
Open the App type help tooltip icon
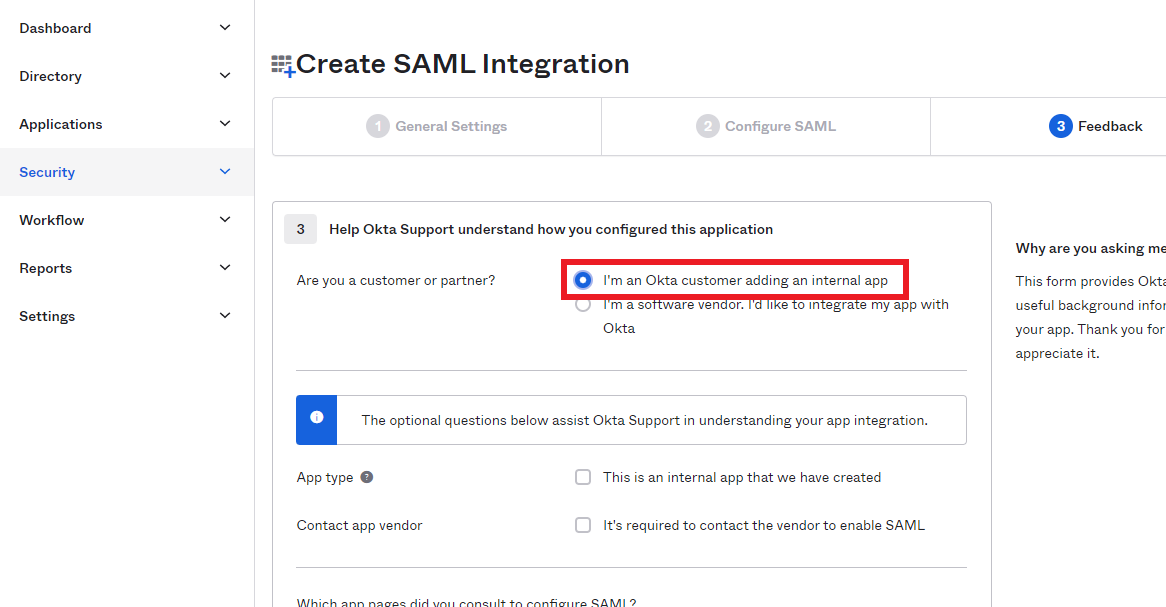366,477
